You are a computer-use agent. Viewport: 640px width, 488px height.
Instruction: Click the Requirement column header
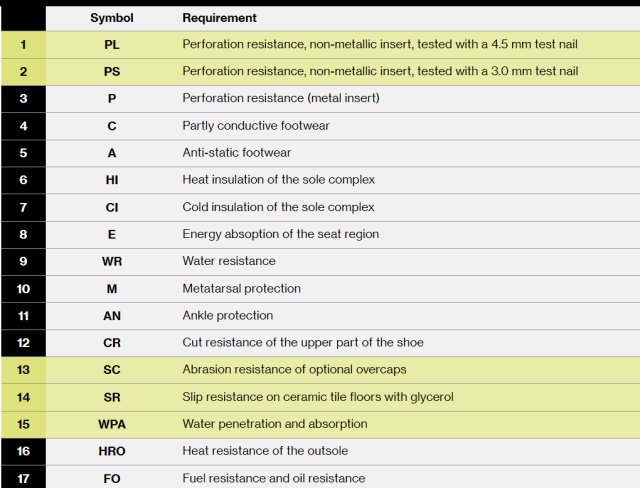[x=220, y=18]
